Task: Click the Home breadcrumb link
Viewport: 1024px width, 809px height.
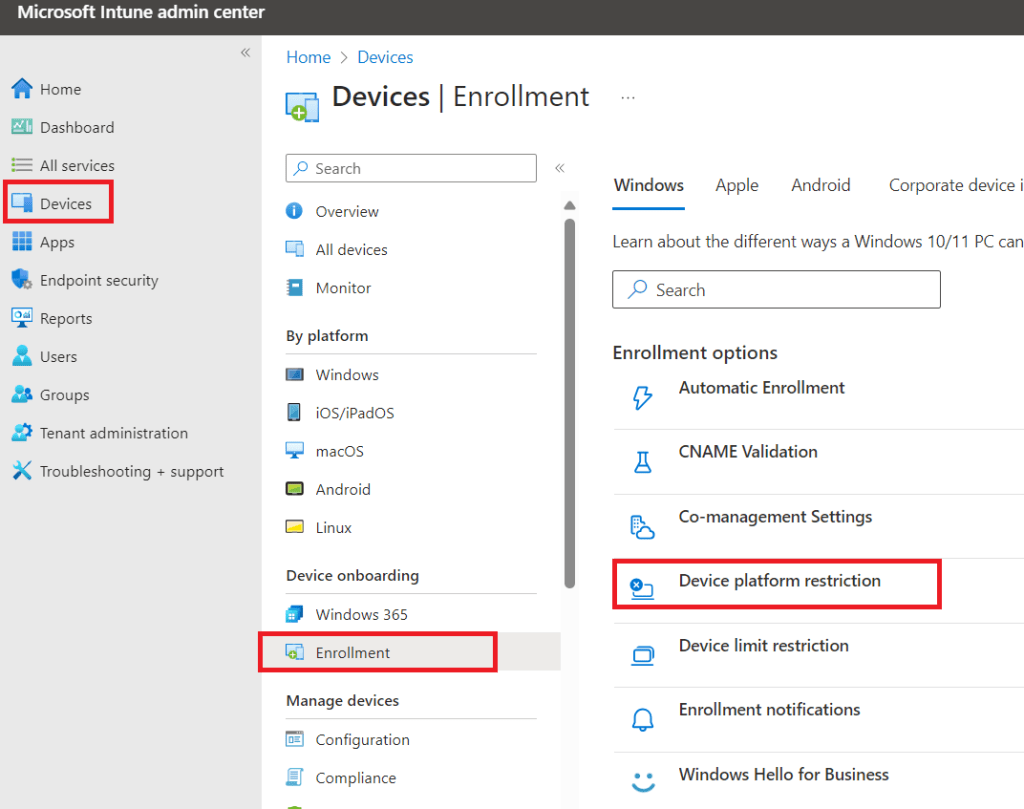Action: pyautogui.click(x=308, y=57)
